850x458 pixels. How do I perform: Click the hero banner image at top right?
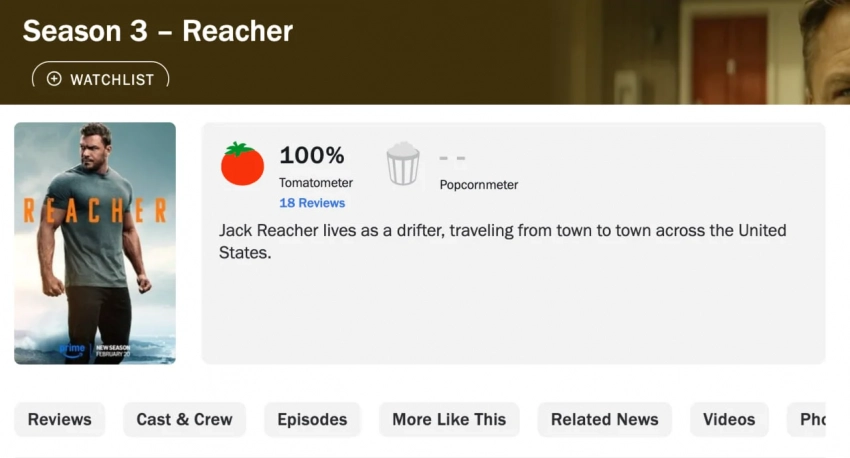[x=740, y=50]
